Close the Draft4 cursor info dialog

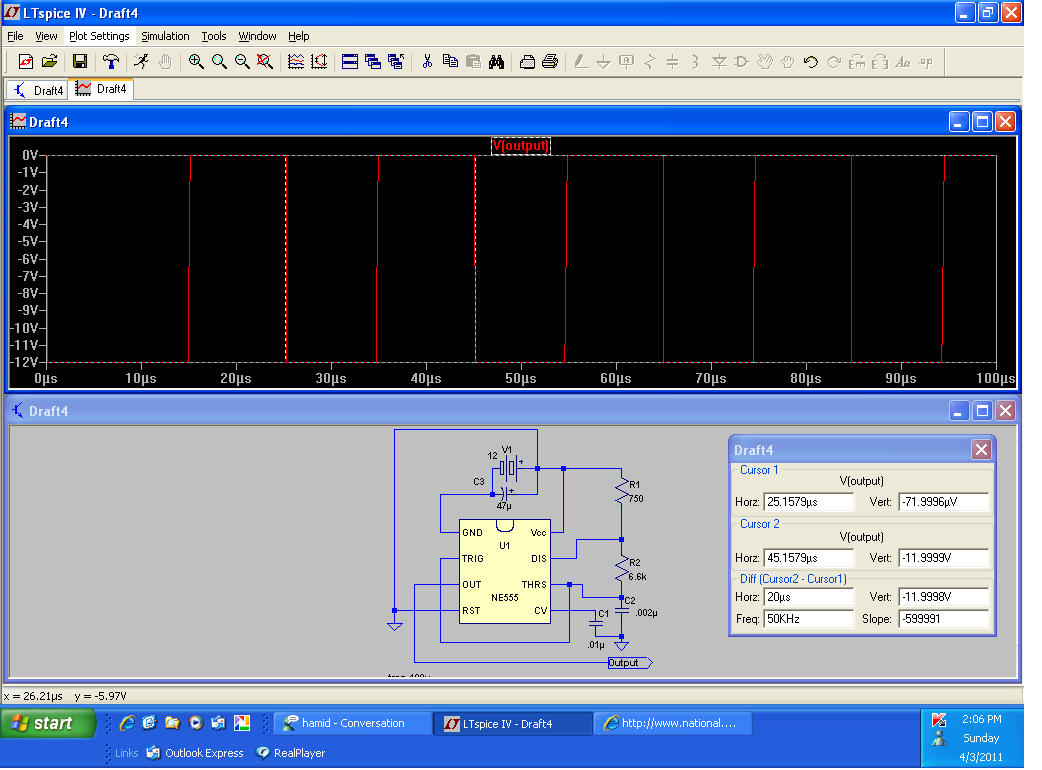(x=982, y=450)
